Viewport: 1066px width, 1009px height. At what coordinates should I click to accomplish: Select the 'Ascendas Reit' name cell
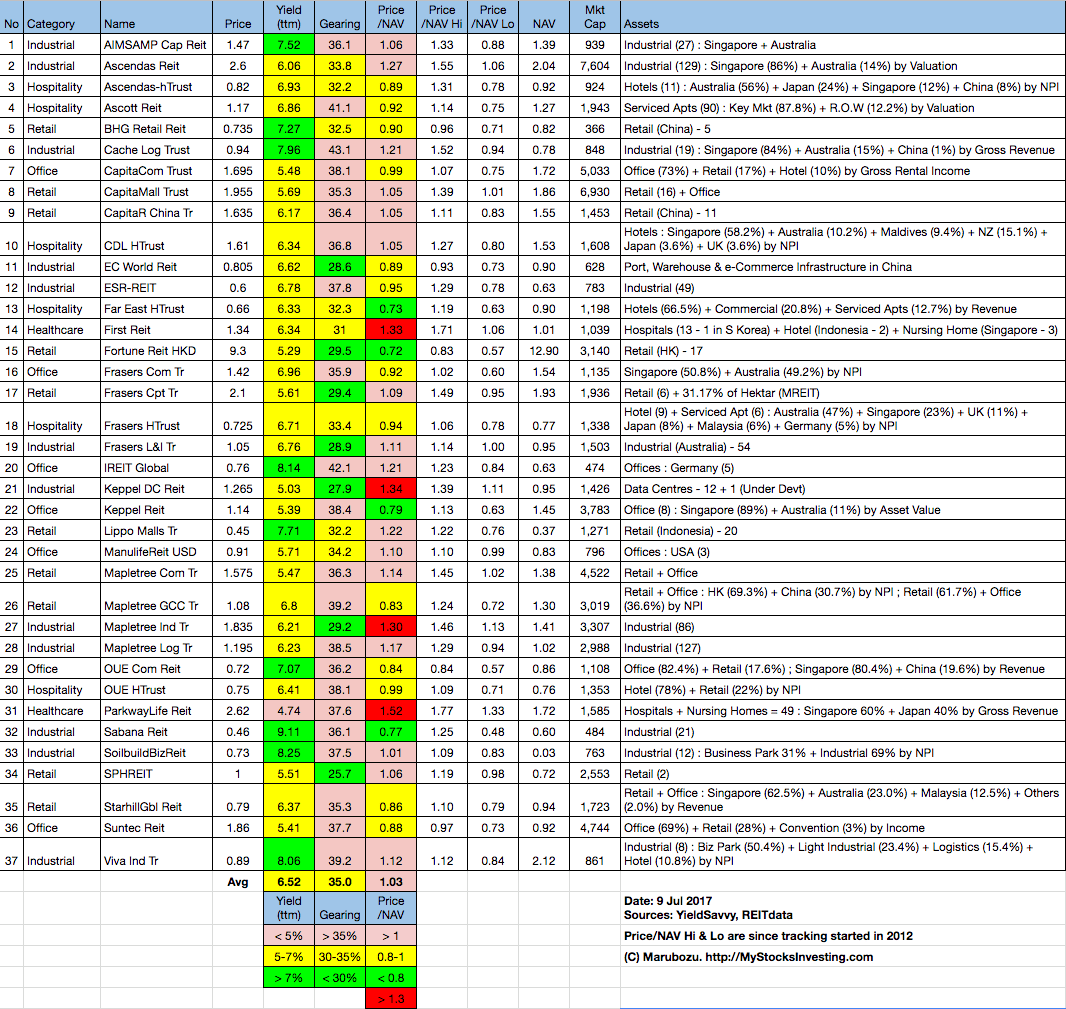[x=156, y=66]
